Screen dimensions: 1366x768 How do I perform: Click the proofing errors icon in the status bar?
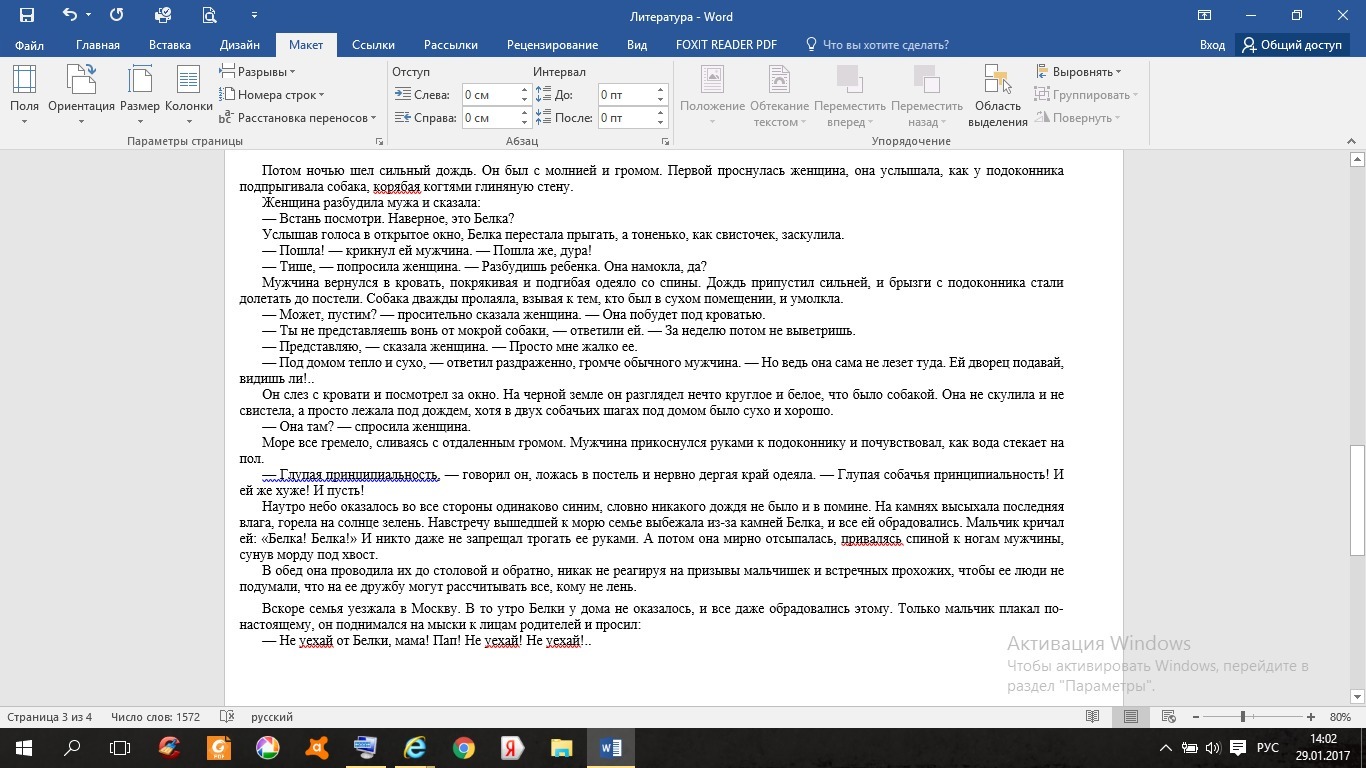point(227,717)
